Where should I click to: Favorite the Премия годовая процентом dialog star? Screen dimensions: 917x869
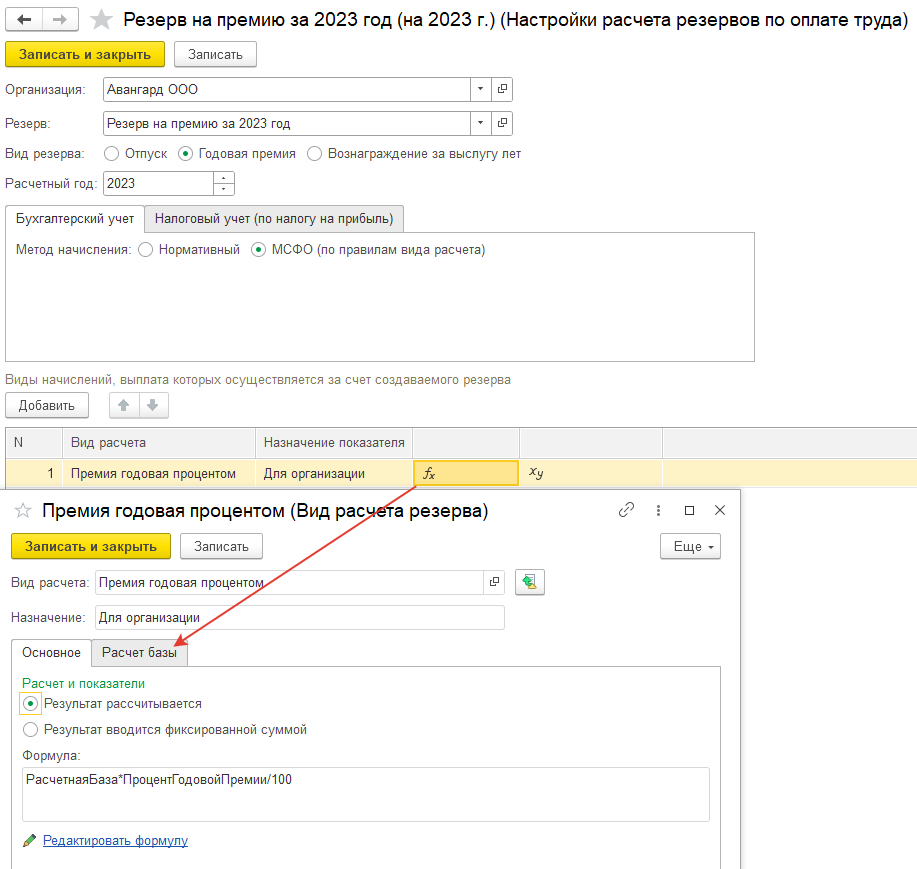click(23, 511)
